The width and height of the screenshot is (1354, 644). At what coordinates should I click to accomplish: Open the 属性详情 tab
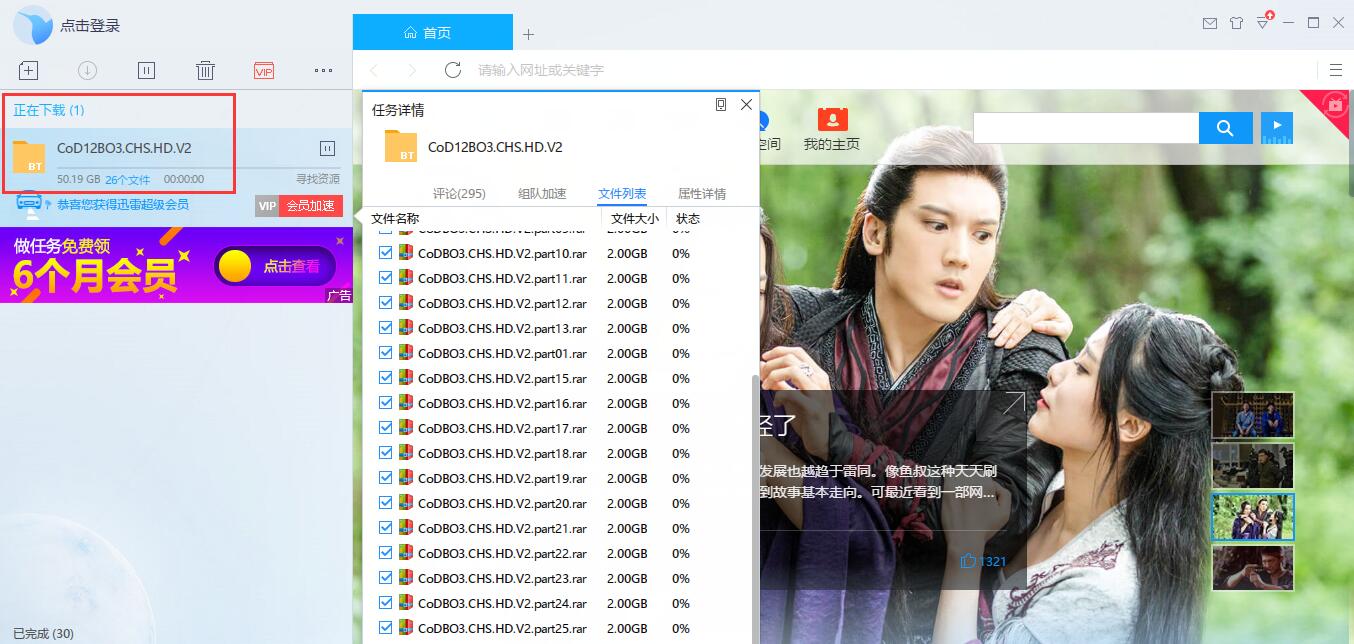click(x=702, y=194)
